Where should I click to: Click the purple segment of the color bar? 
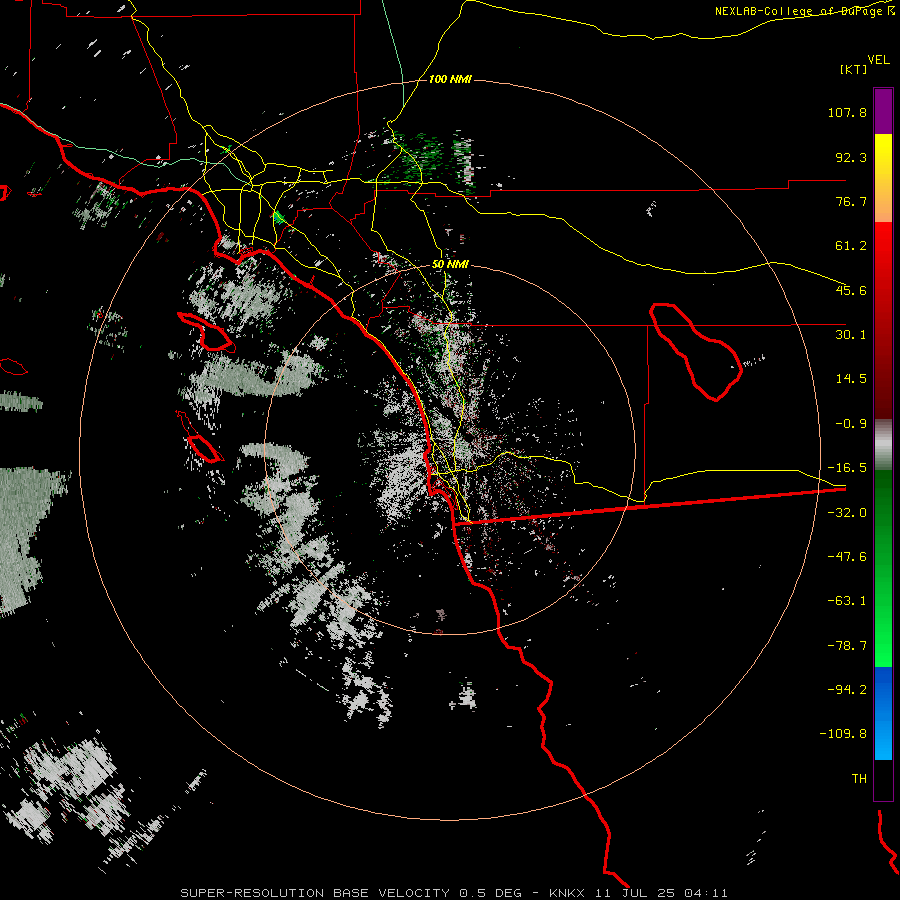883,111
